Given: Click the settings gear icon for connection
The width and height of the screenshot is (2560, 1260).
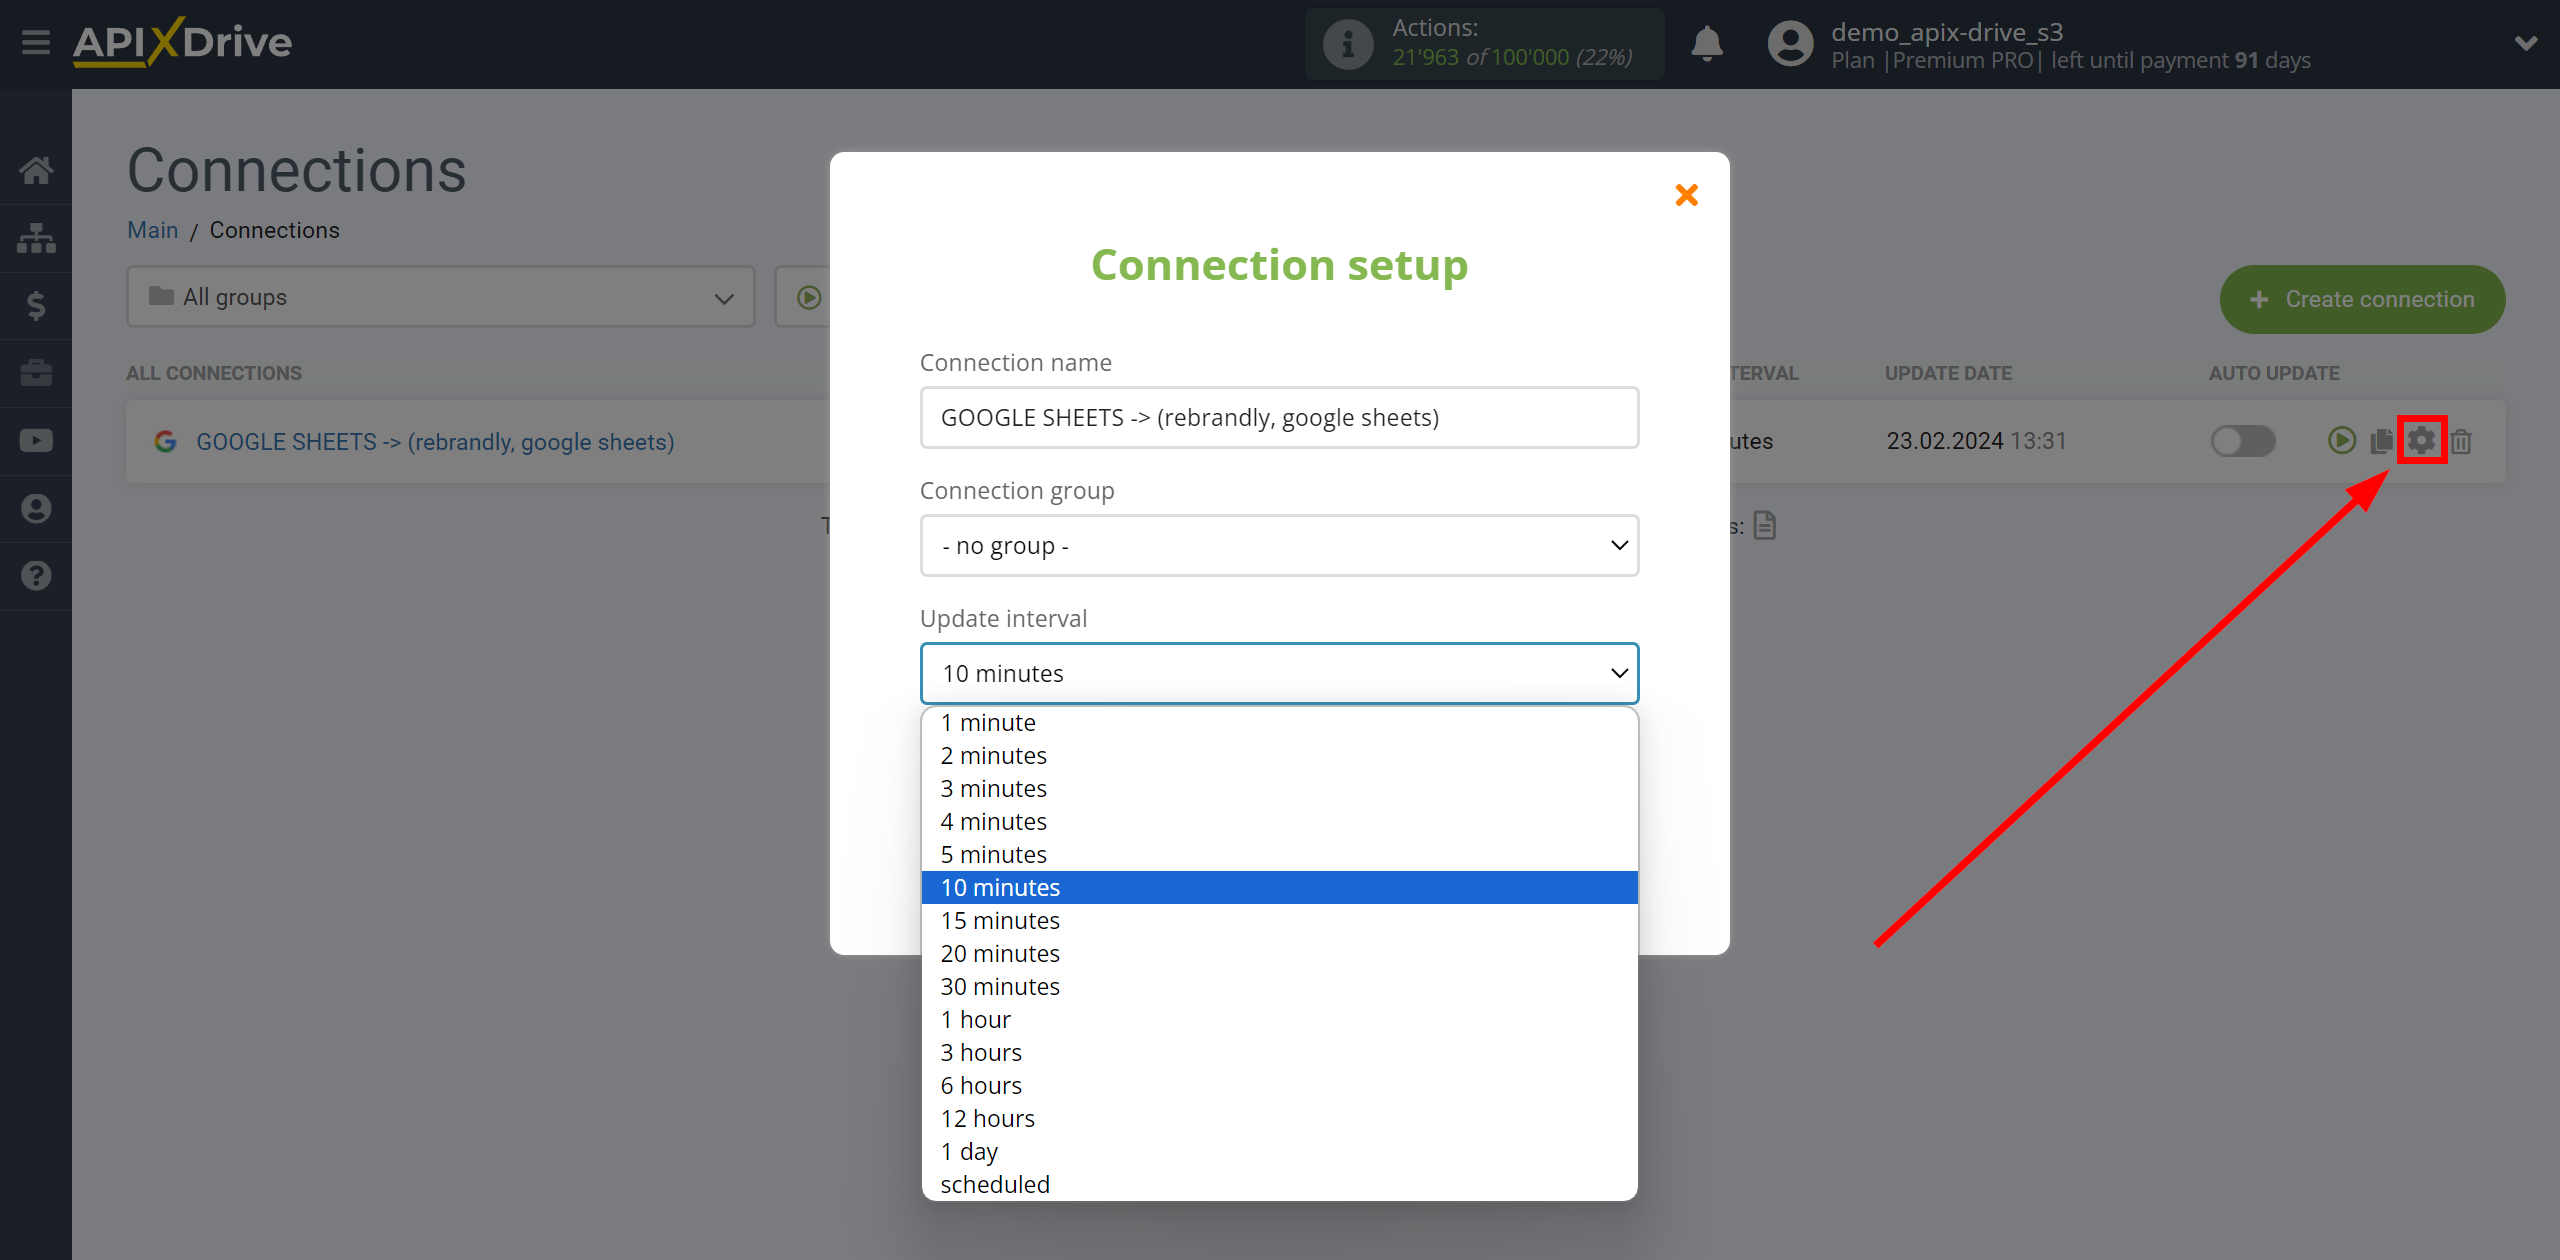Looking at the screenshot, I should click(2423, 441).
